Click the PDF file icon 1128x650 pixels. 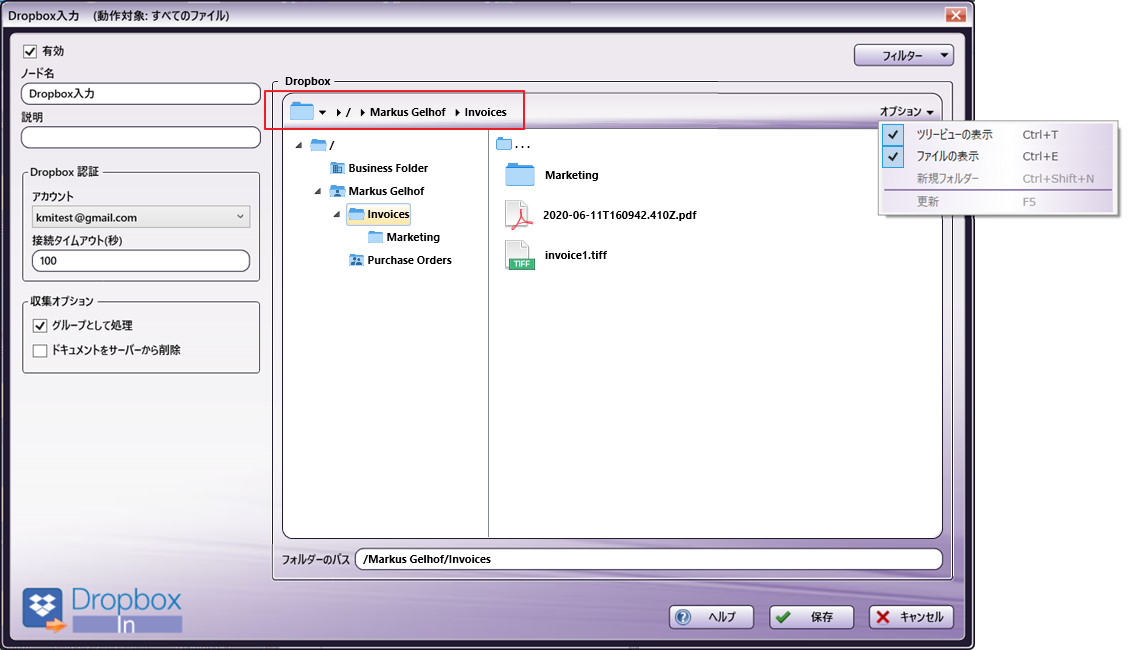coord(519,215)
